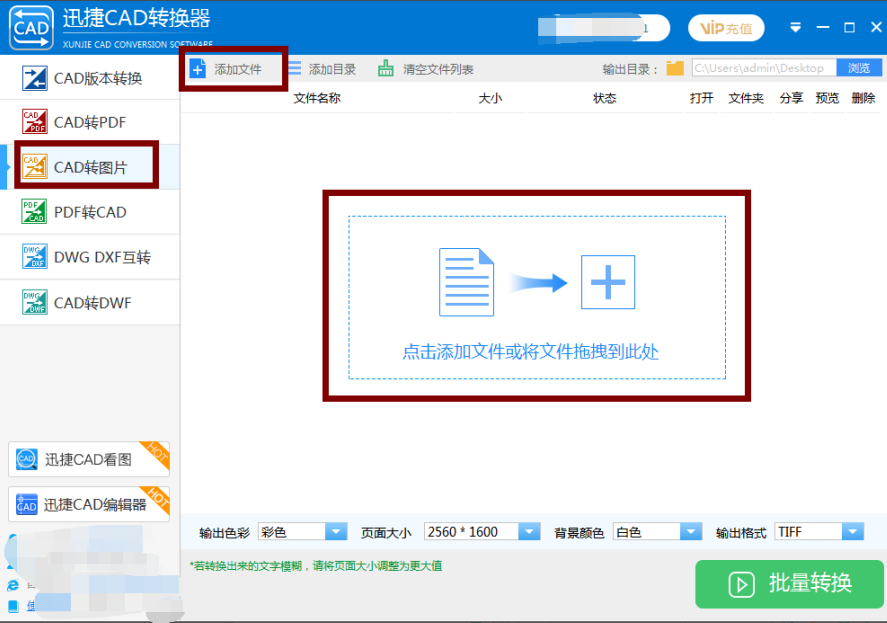
Task: Open the 背景颜色 白色 combo box
Action: click(657, 532)
